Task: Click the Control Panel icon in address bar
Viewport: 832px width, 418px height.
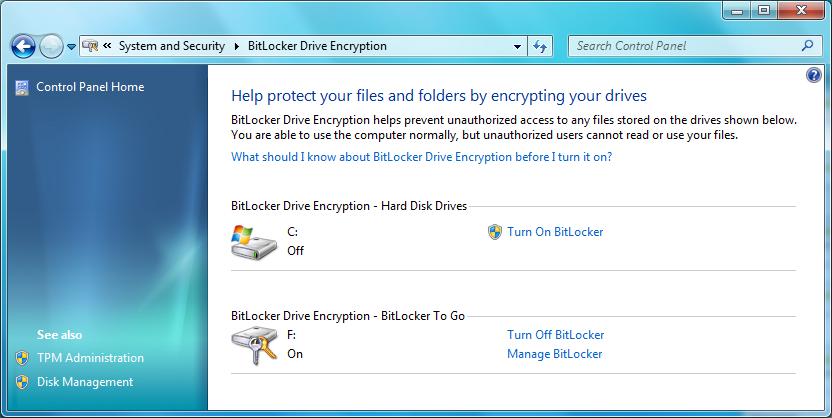Action: coord(90,46)
